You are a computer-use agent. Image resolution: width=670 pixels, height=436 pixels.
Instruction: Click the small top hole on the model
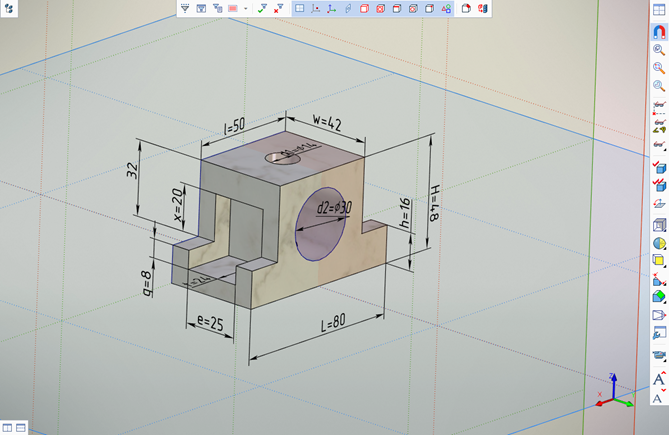pos(282,159)
